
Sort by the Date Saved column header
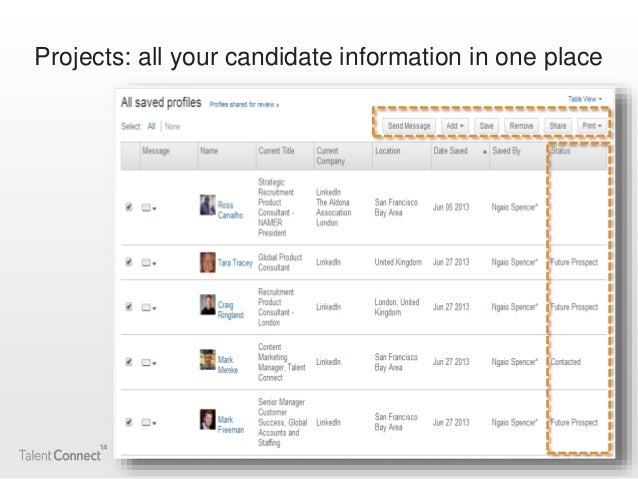coord(449,151)
